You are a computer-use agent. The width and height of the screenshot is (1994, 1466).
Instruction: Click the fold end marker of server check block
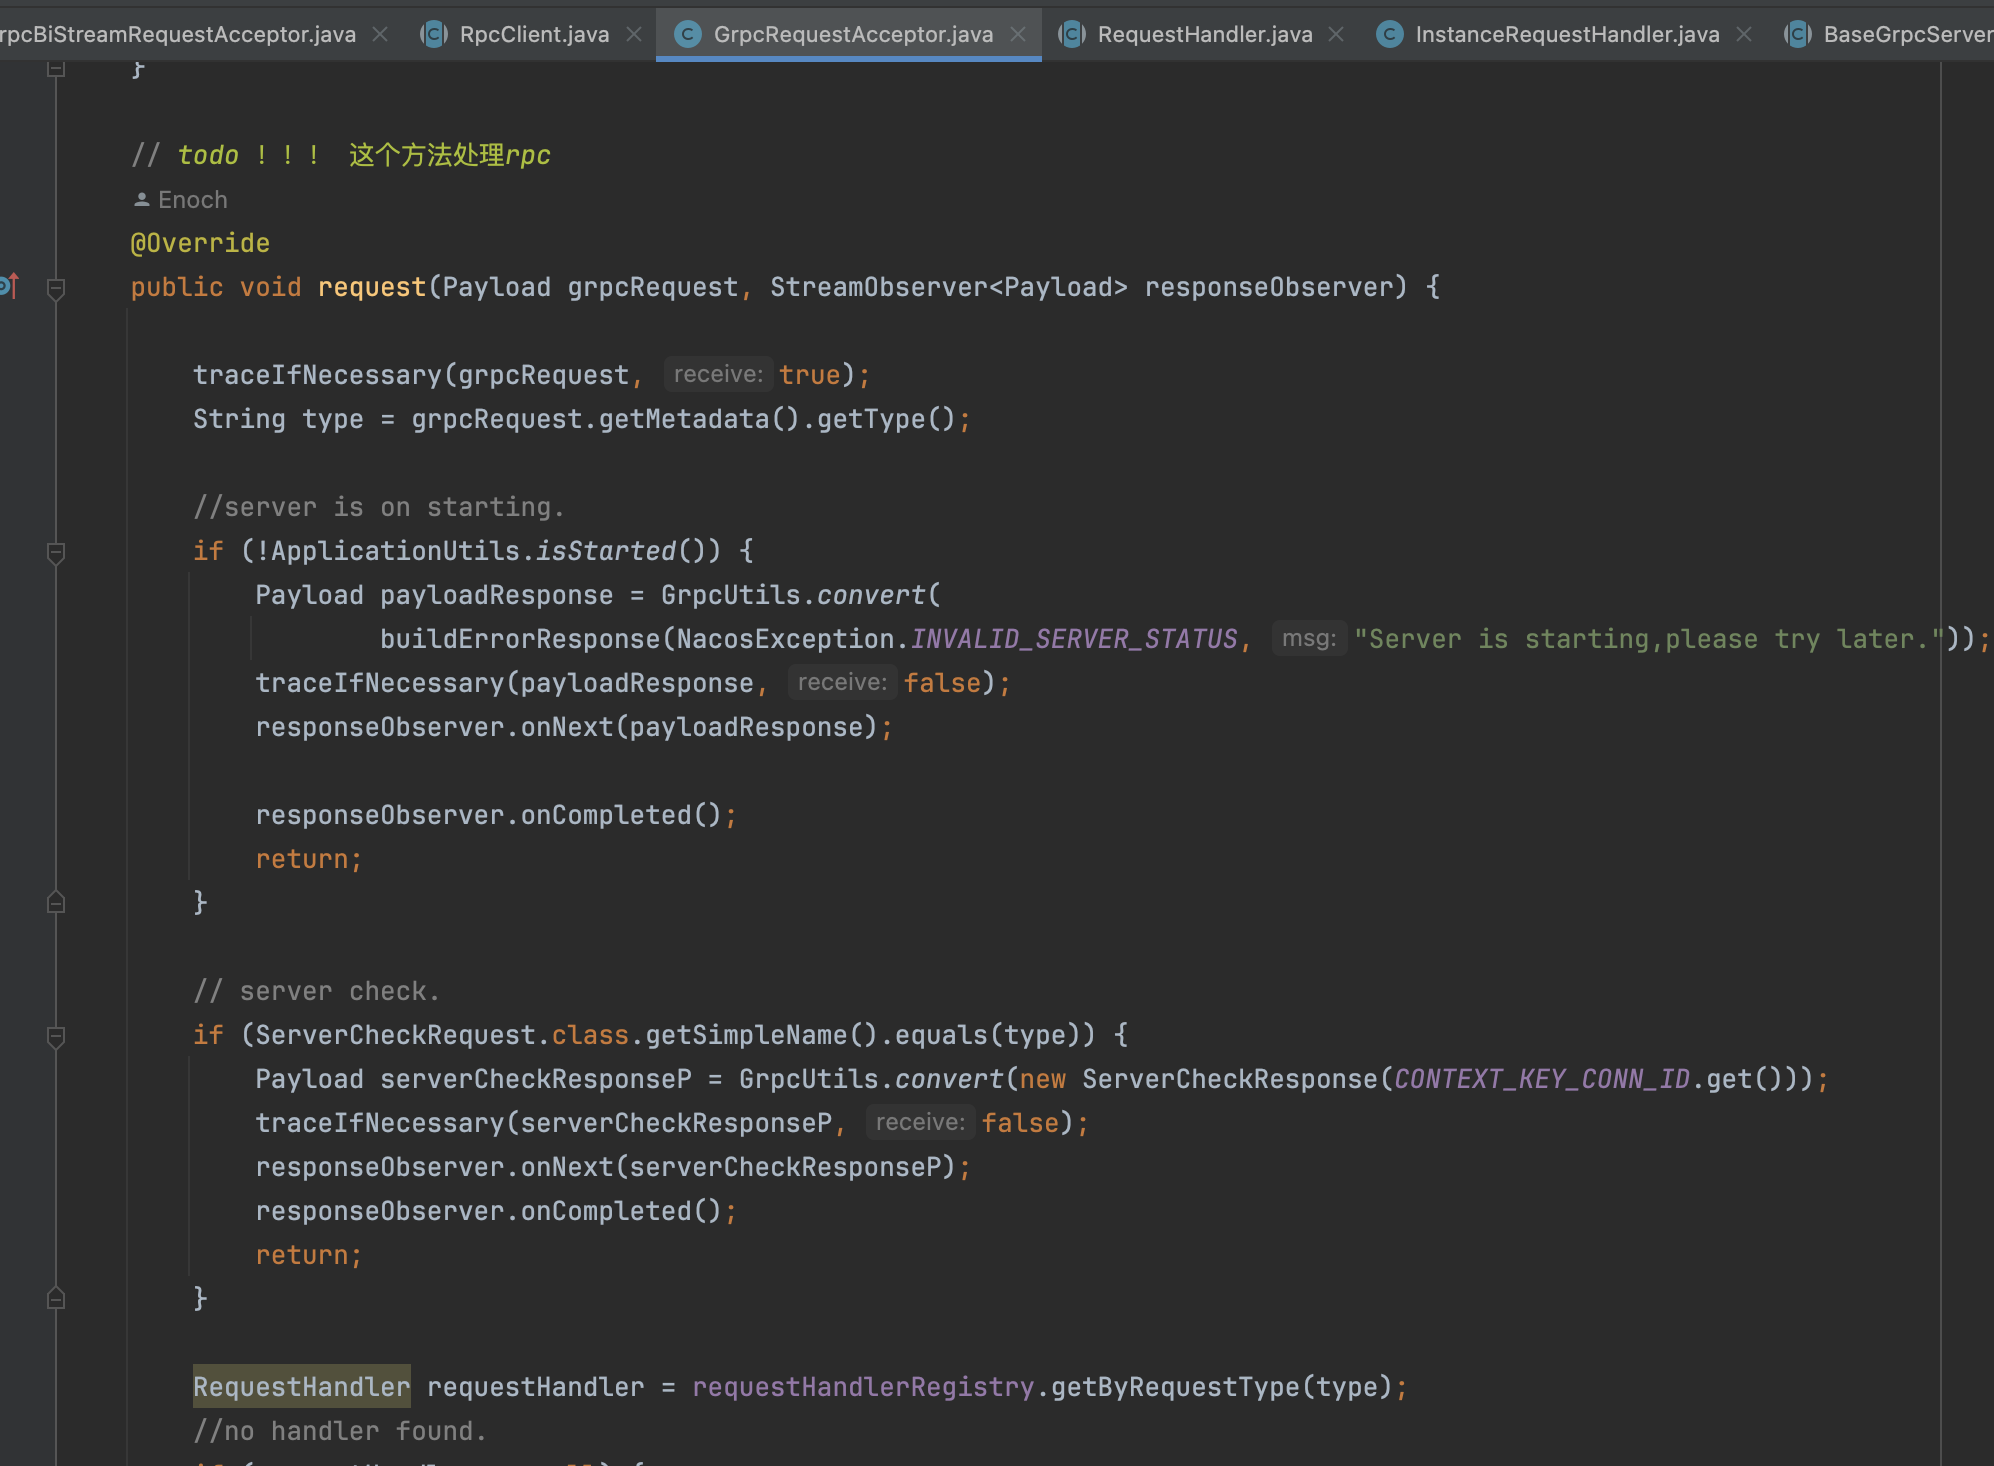[56, 1298]
